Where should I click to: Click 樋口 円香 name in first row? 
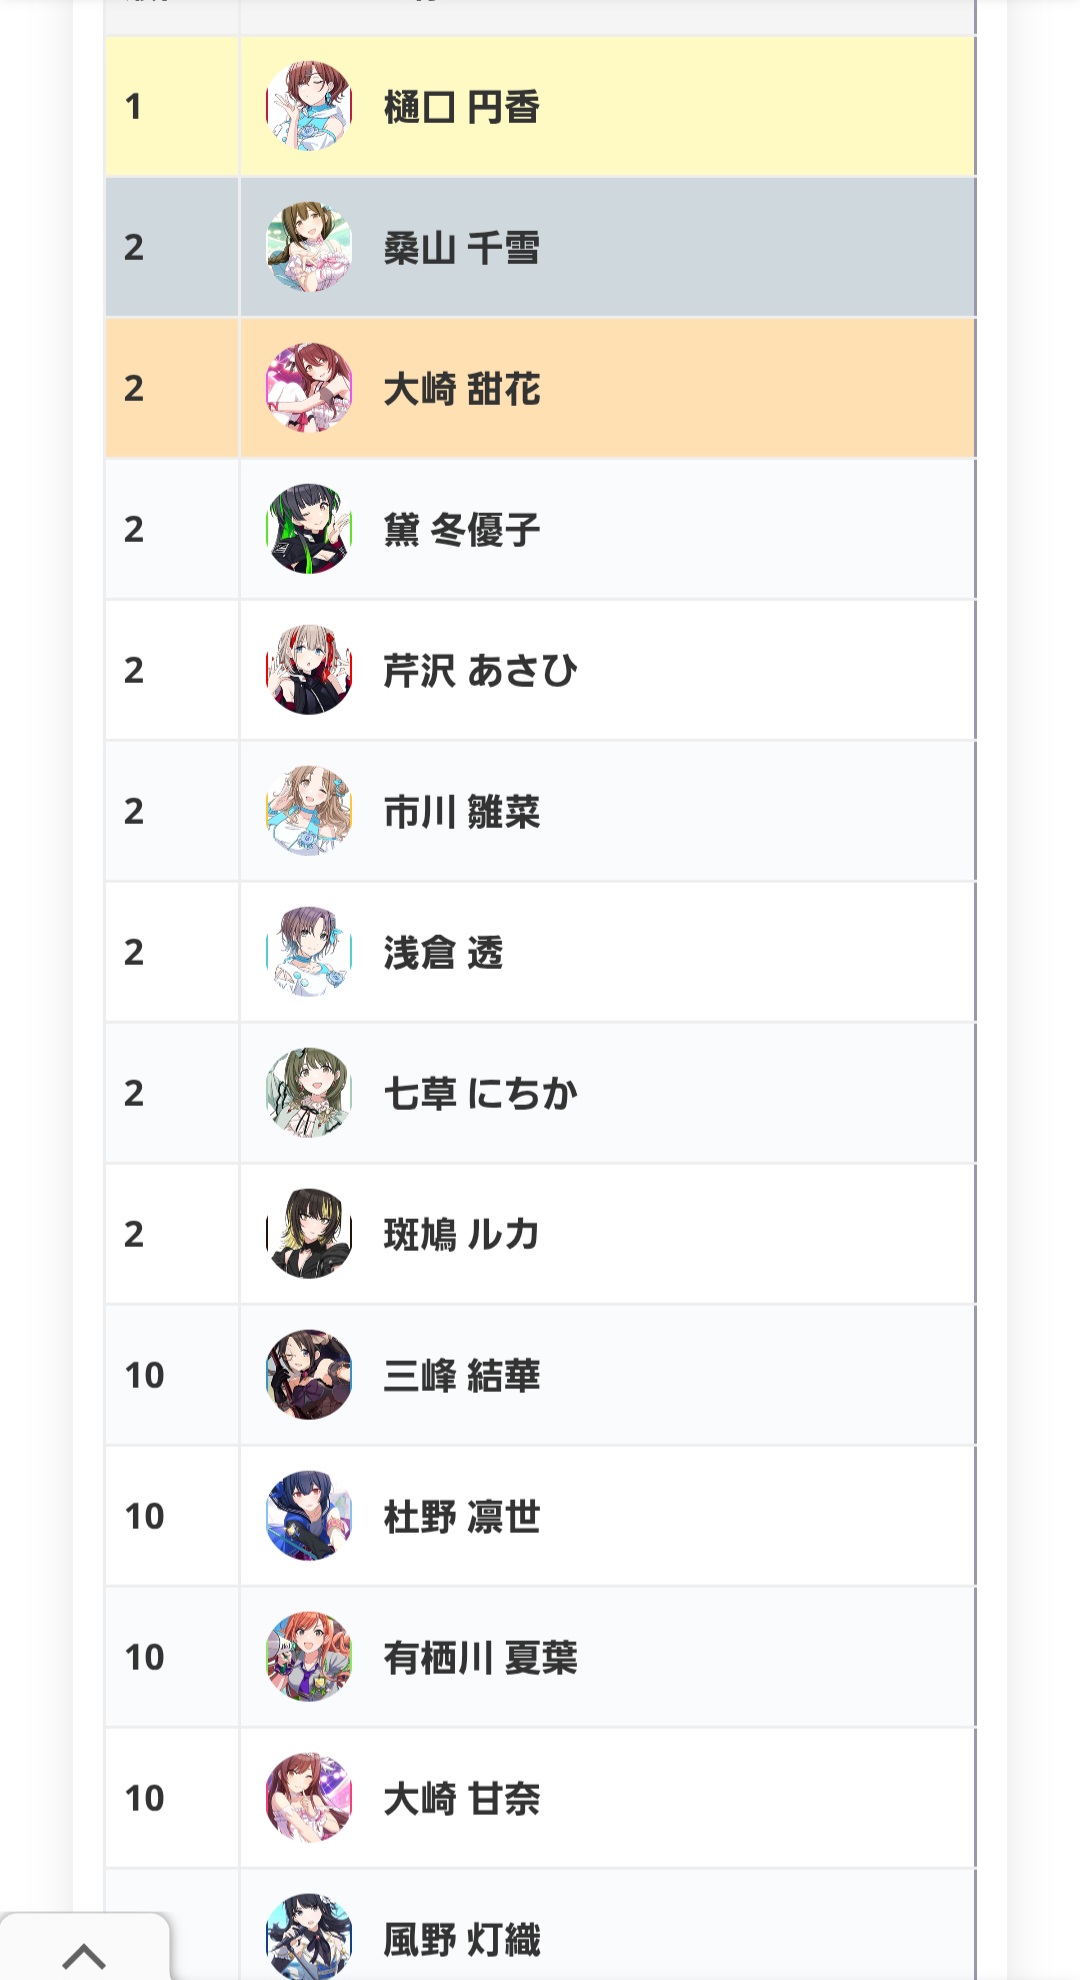click(x=461, y=107)
